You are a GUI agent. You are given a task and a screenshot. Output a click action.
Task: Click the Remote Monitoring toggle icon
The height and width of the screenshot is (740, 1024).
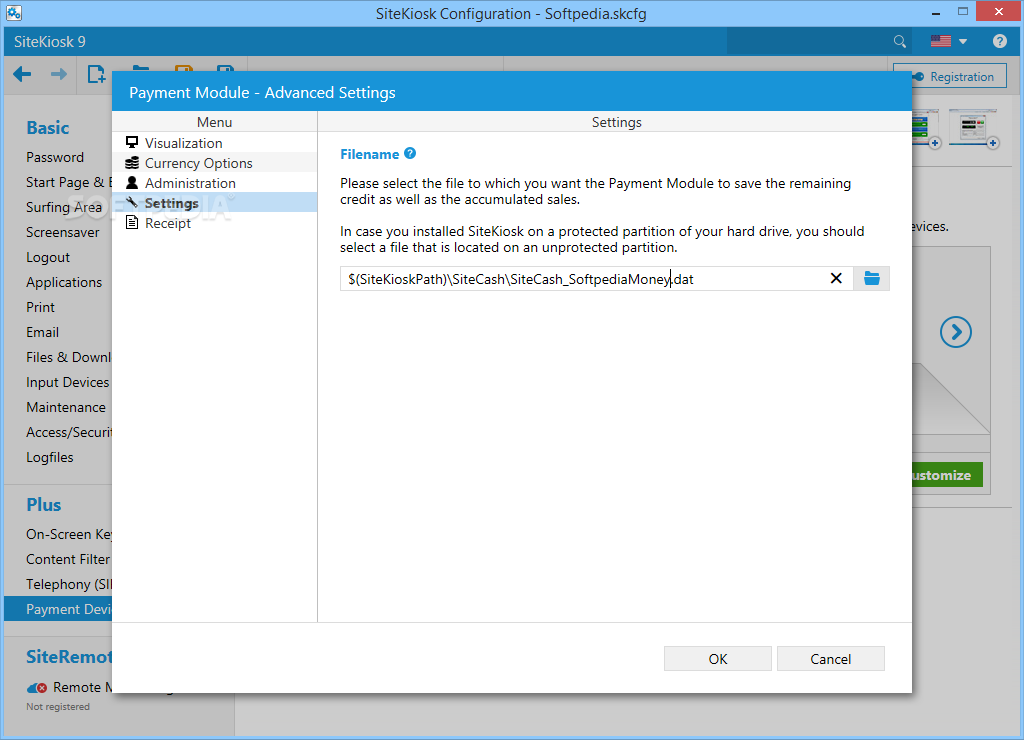[x=37, y=688]
